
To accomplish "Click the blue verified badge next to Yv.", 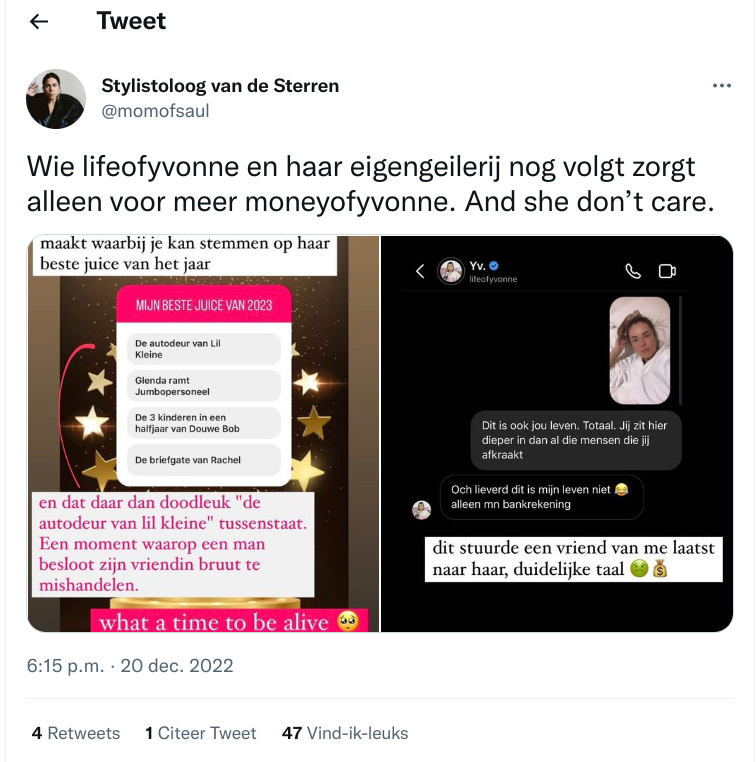I will (x=494, y=265).
